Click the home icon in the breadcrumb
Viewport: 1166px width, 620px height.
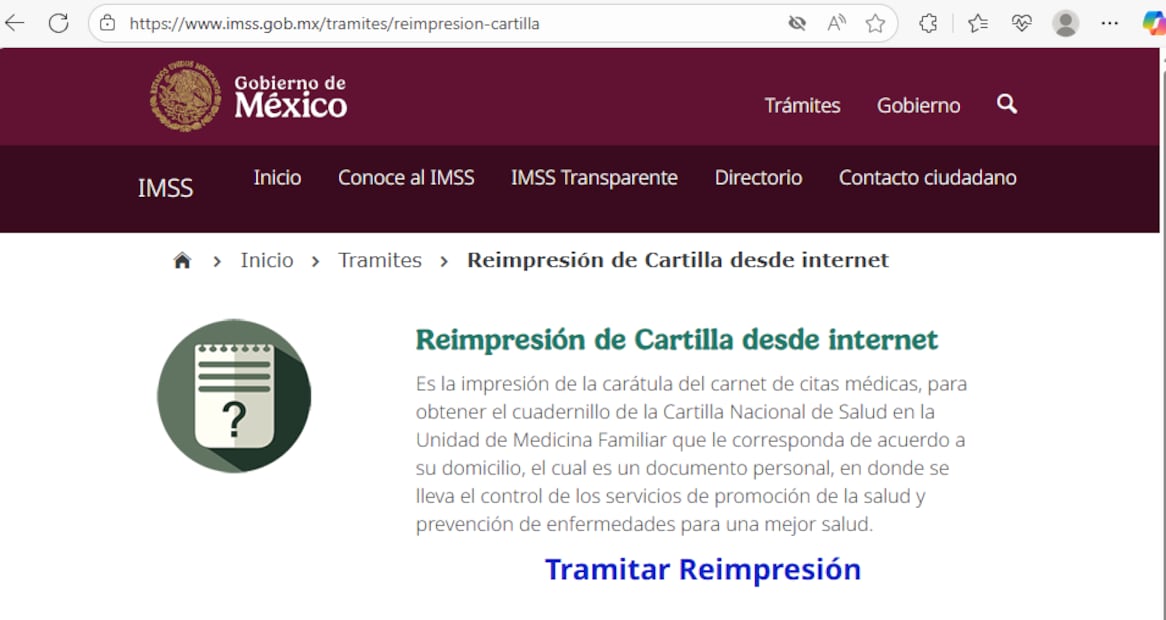click(183, 259)
